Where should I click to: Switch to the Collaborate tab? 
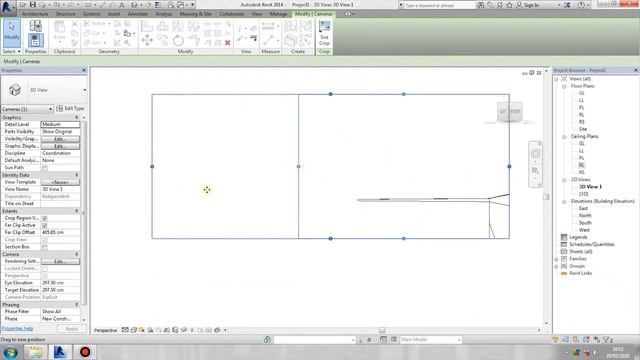(231, 14)
